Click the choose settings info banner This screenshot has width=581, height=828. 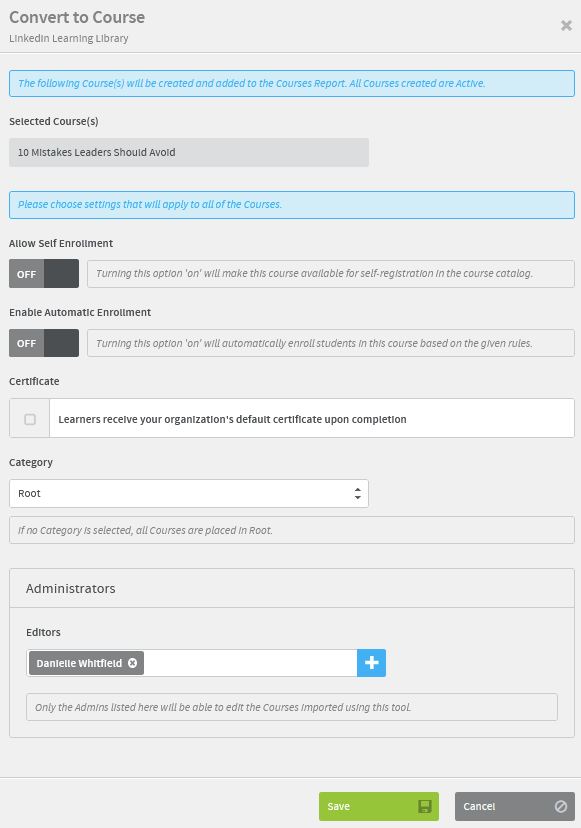(292, 205)
